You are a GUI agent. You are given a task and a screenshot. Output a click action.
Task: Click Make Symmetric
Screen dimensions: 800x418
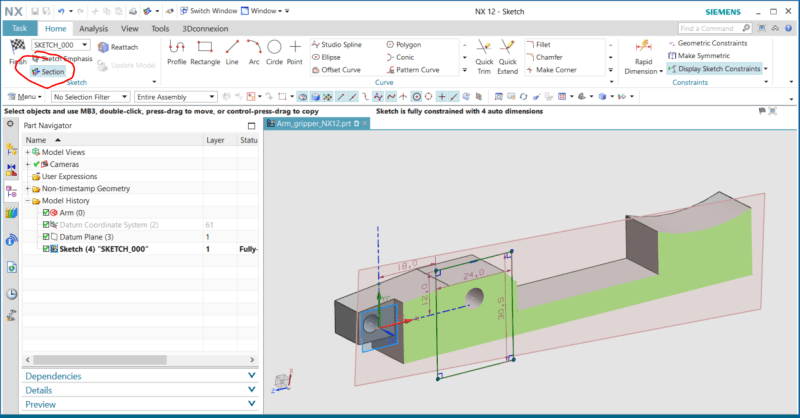699,56
